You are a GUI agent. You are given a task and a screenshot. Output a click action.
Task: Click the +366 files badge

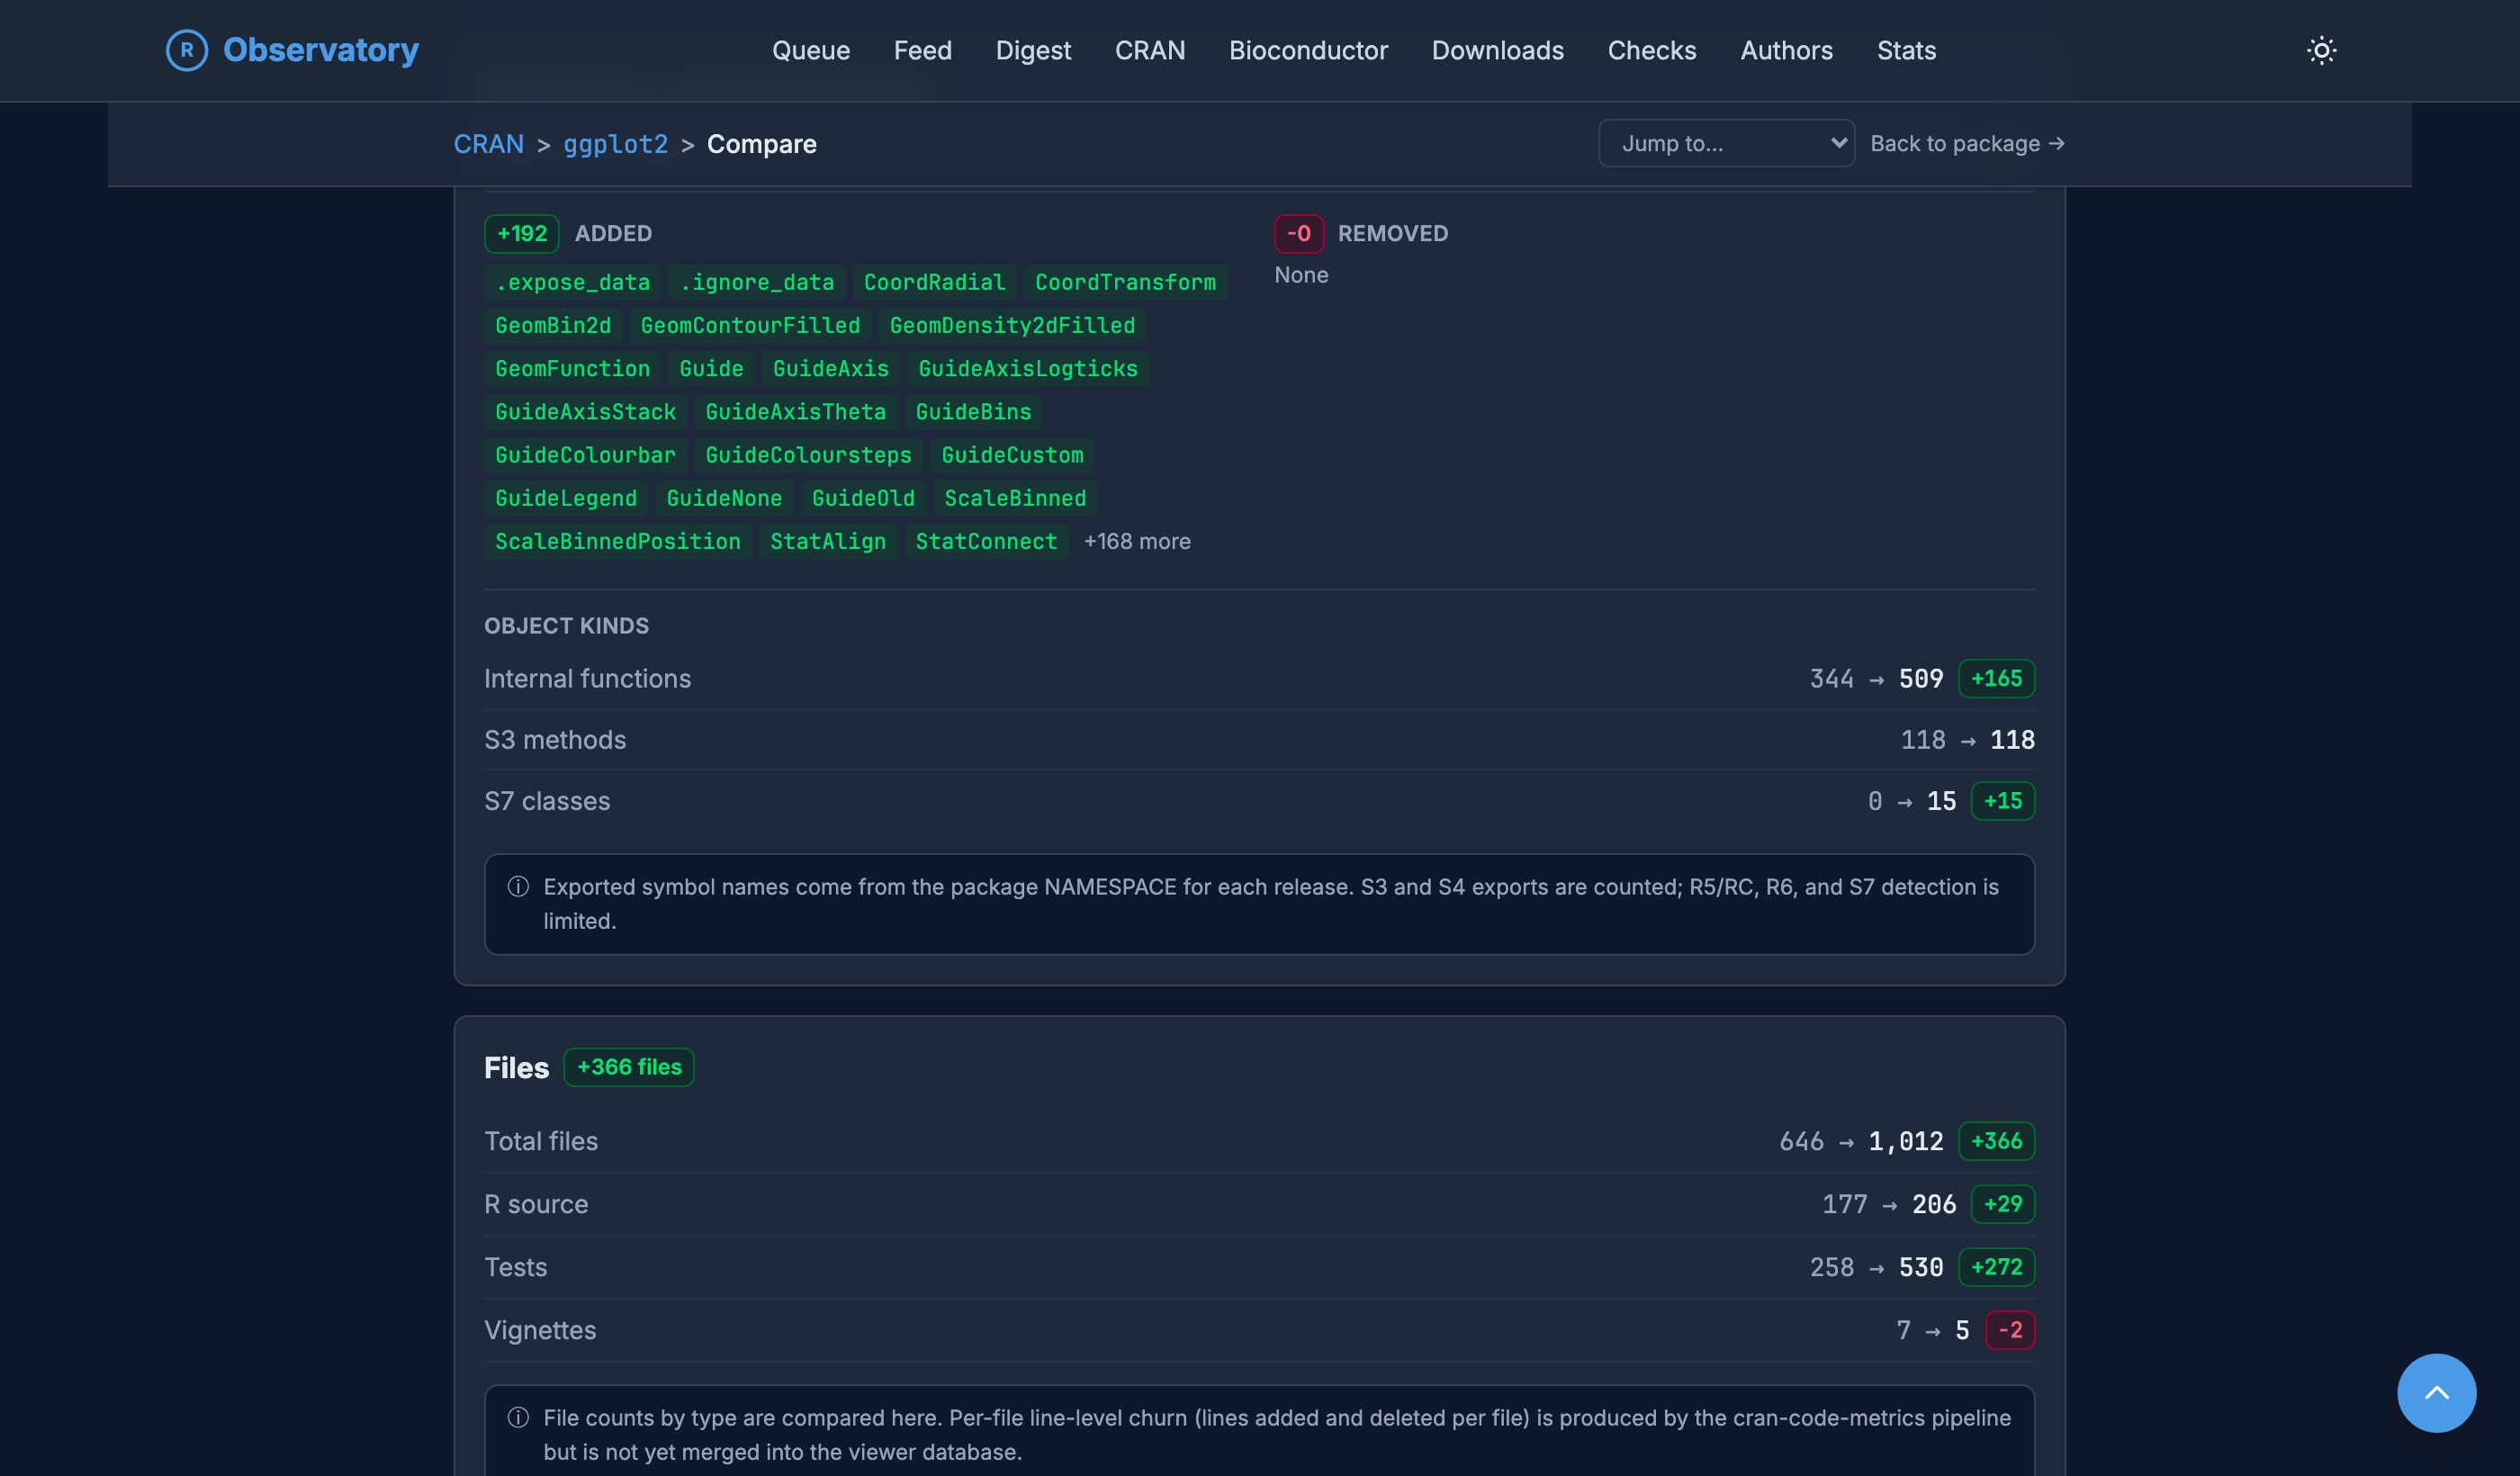[629, 1067]
